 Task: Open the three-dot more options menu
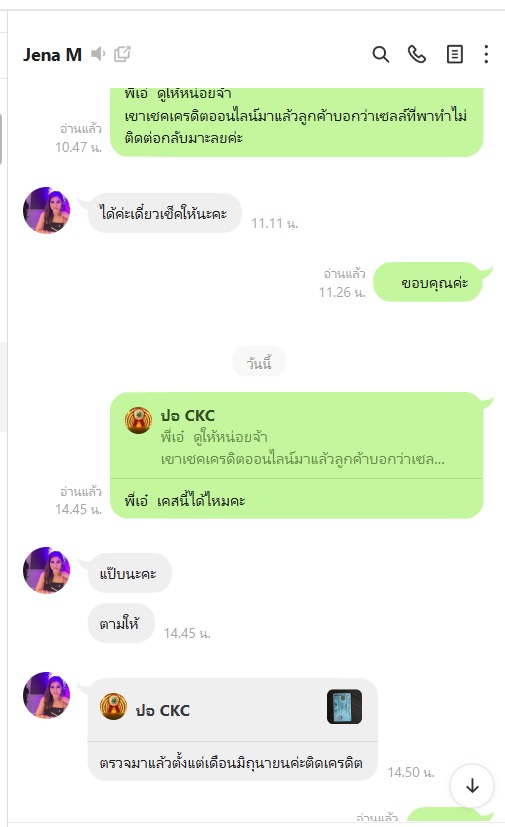tap(486, 54)
